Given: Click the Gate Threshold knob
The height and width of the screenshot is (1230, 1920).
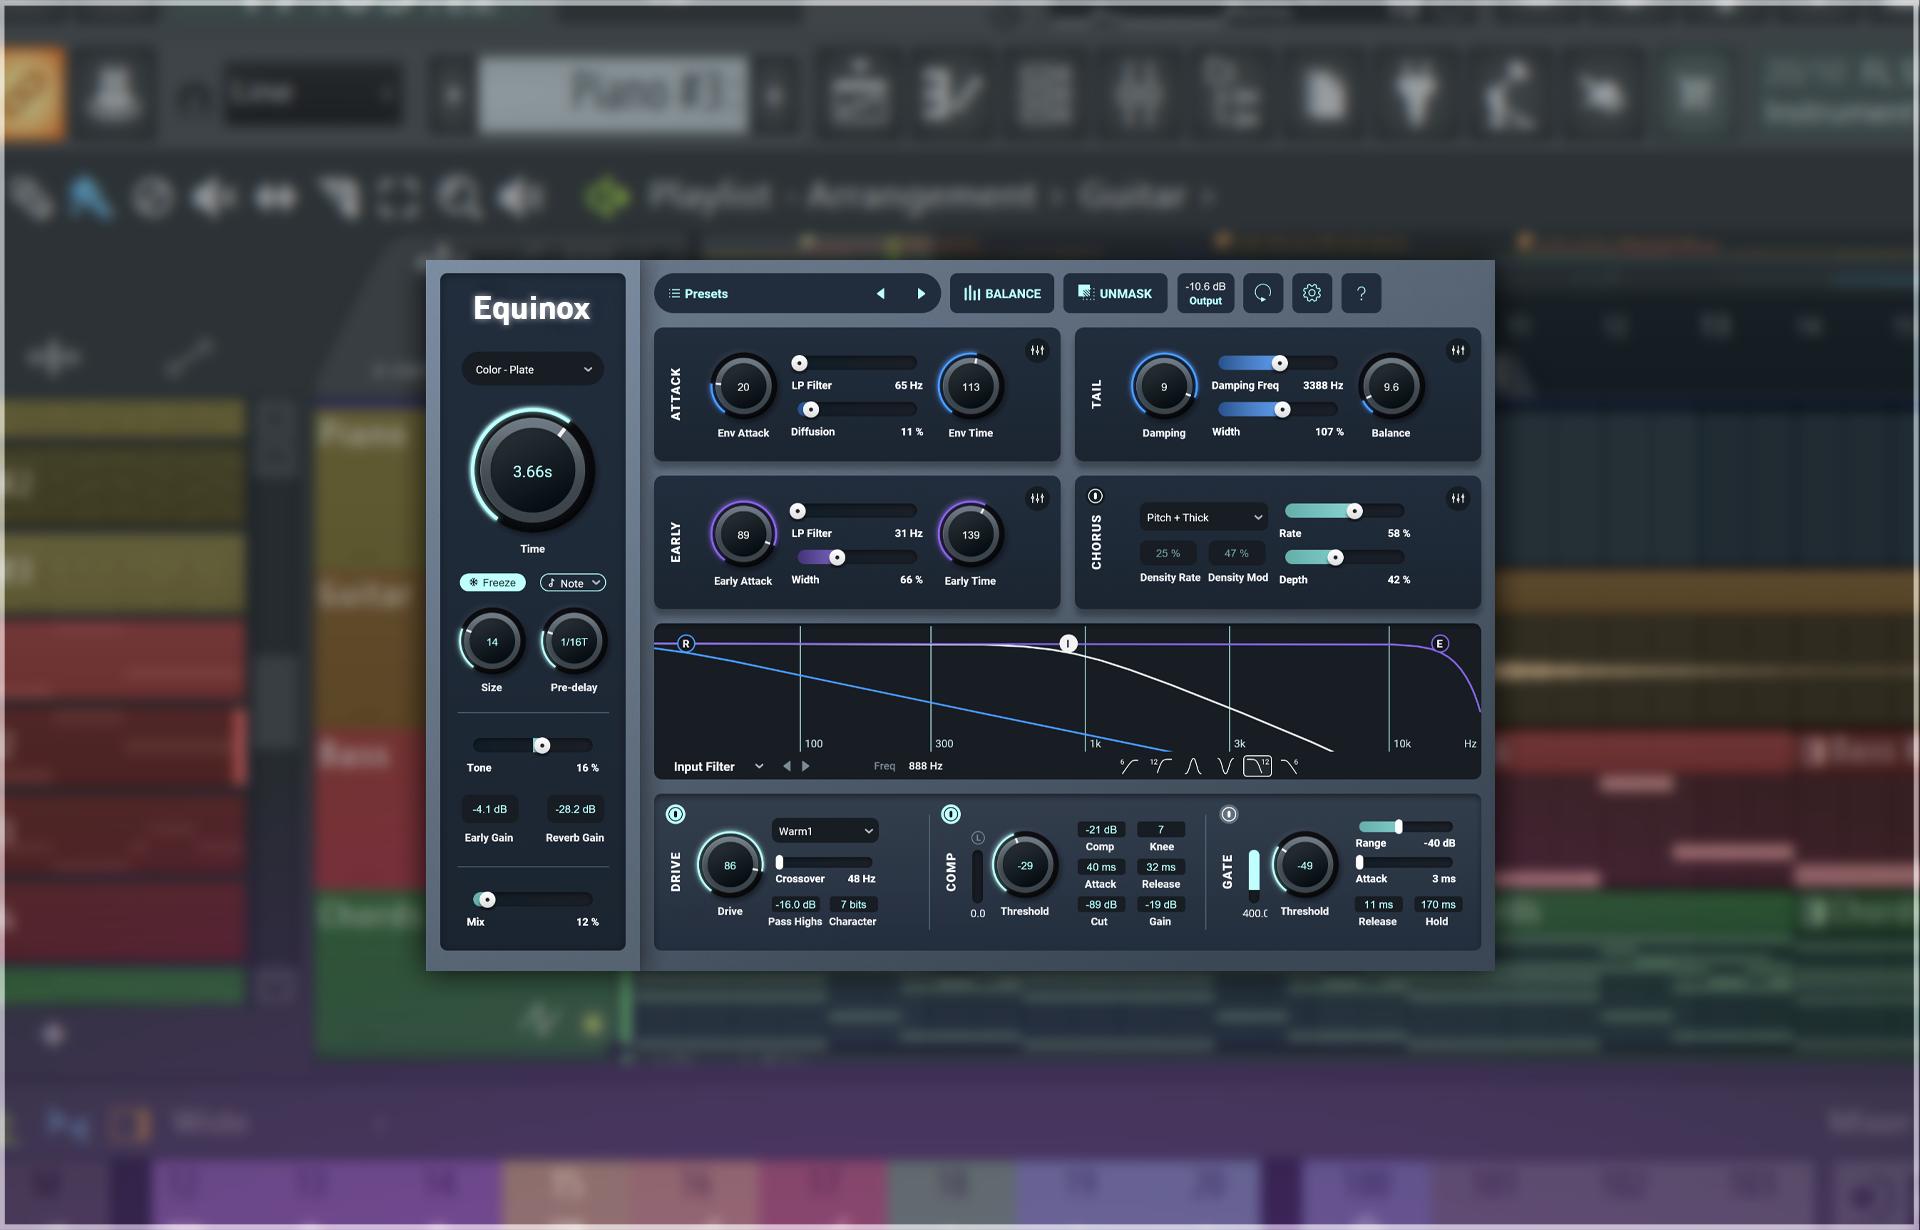Looking at the screenshot, I should click(x=1305, y=865).
